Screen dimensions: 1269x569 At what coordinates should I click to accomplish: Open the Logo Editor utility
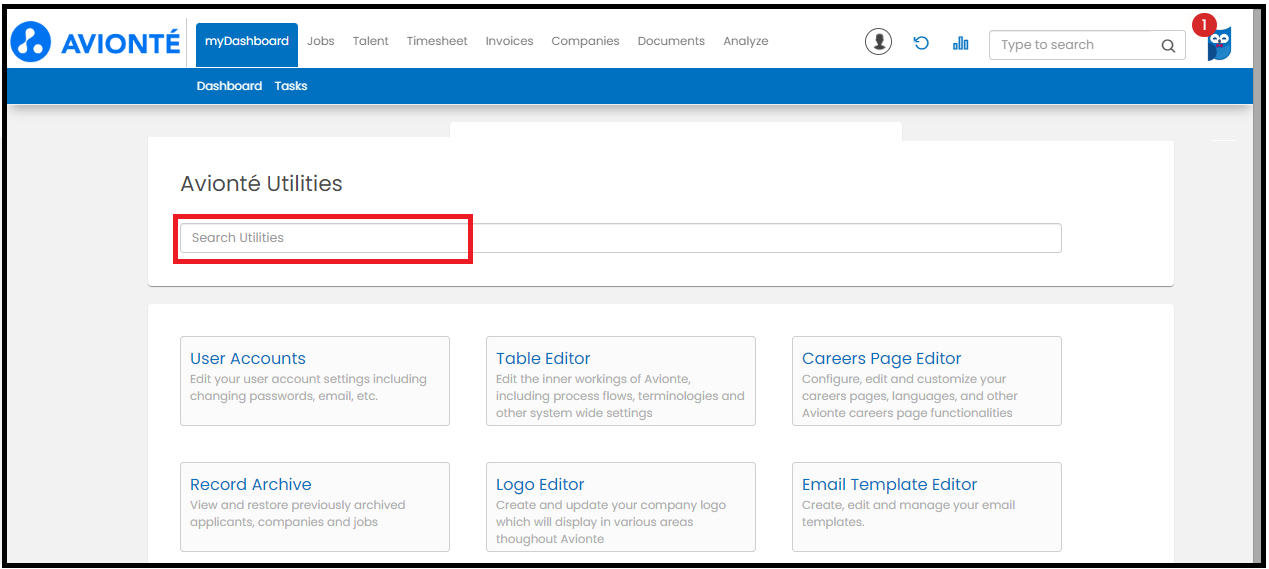621,507
